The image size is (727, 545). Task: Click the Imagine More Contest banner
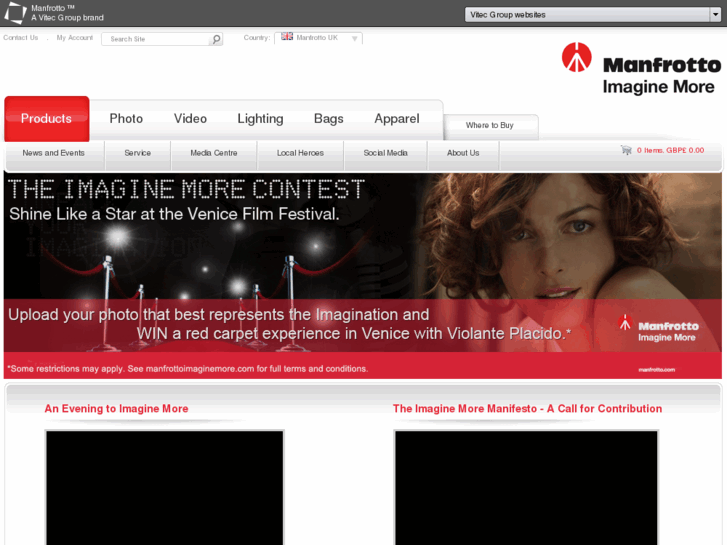click(363, 276)
